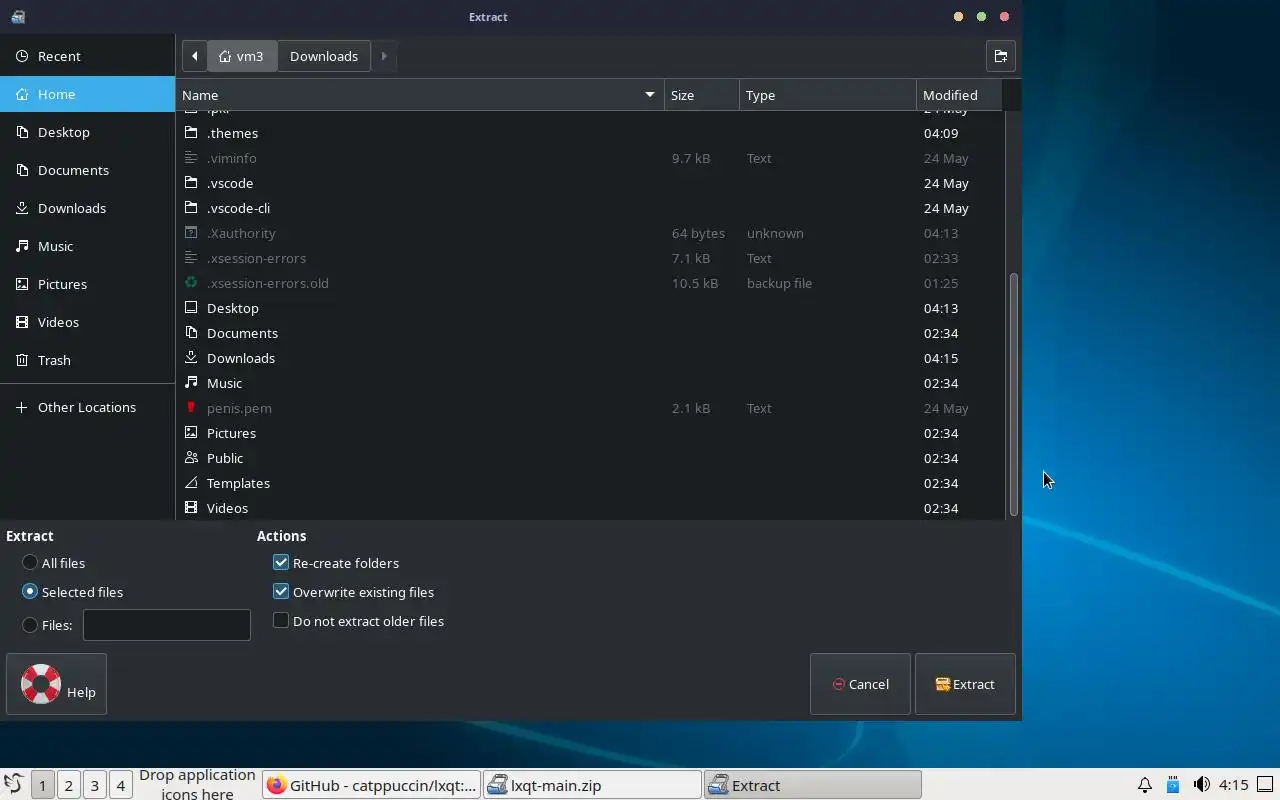Image resolution: width=1280 pixels, height=800 pixels.
Task: Click the Pictures icon in sidebar
Action: tap(22, 284)
